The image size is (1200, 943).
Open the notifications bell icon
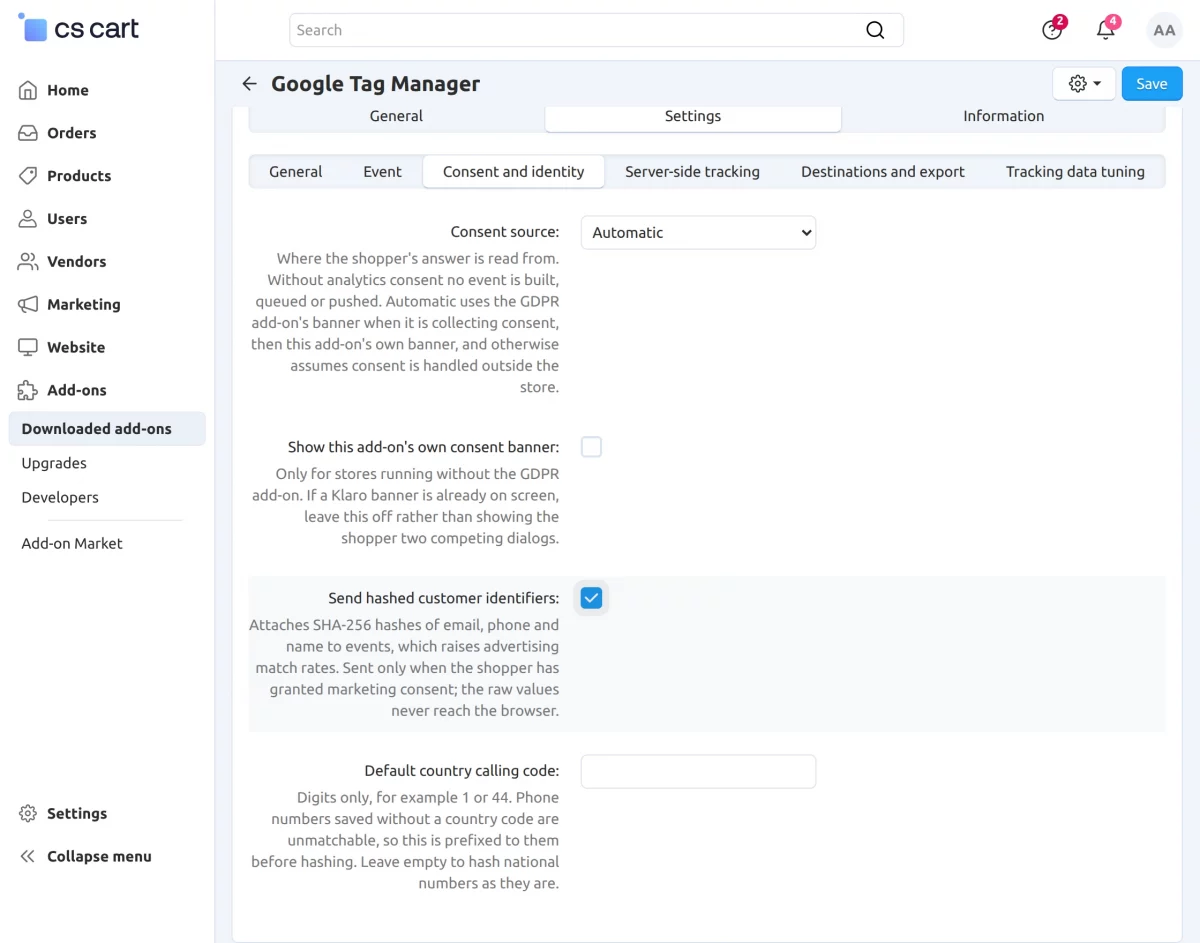tap(1106, 29)
